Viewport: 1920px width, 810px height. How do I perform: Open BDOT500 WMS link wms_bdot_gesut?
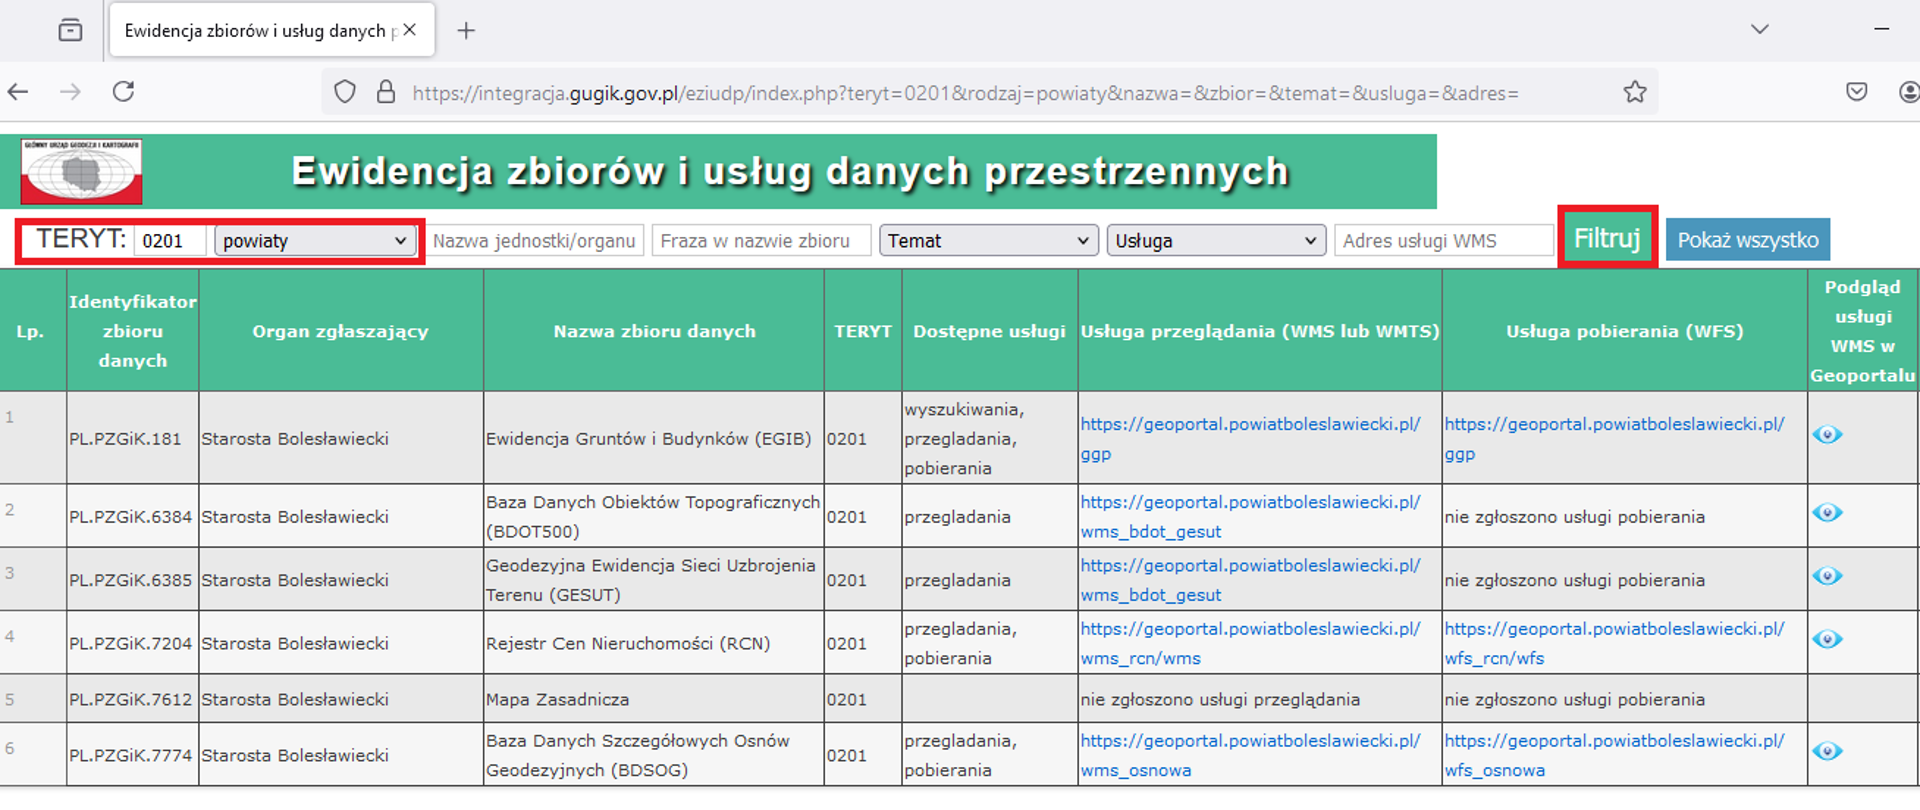pyautogui.click(x=1250, y=517)
